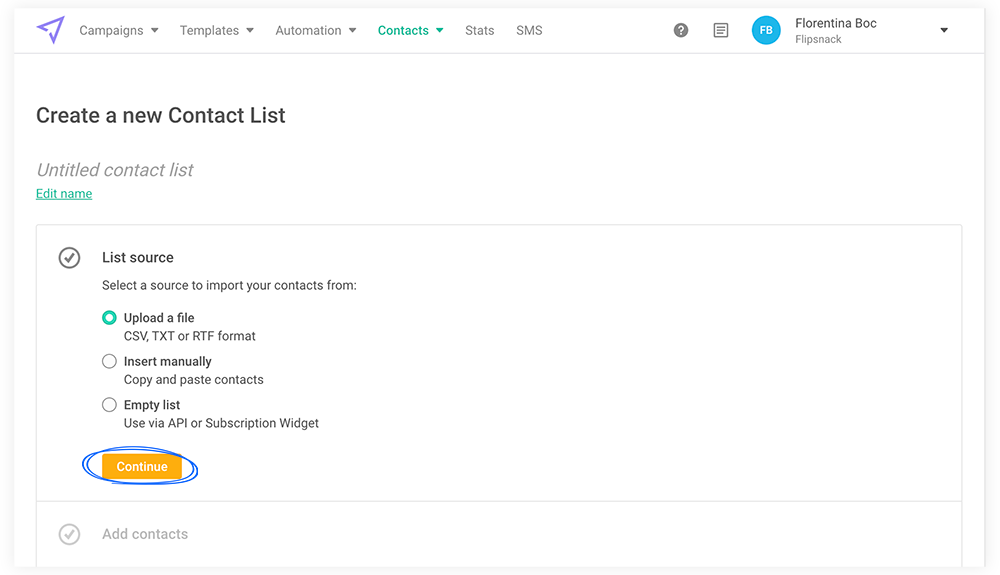Expand the Automation dropdown arrow
The height and width of the screenshot is (575, 1000).
(353, 31)
